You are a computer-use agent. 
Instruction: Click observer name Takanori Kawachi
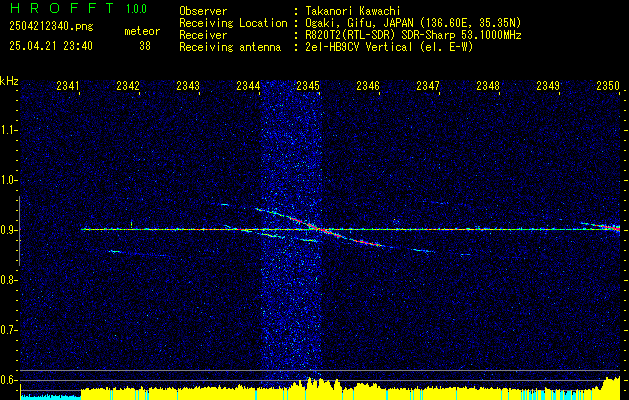tap(353, 11)
